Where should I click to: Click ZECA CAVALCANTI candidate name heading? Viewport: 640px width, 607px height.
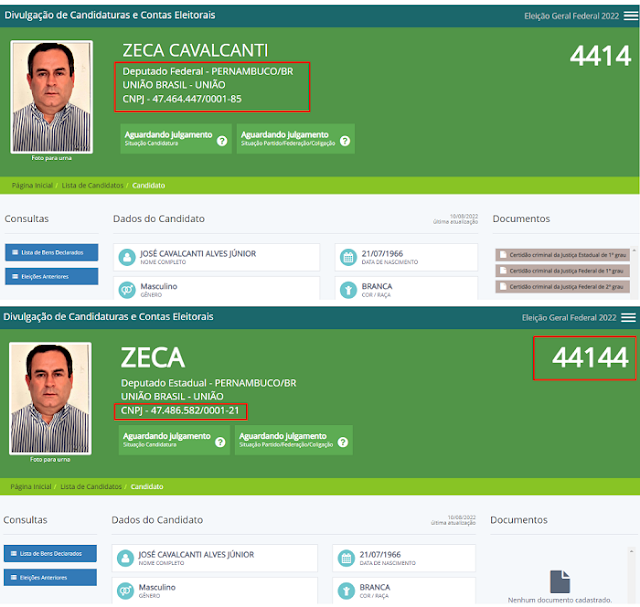tap(195, 51)
